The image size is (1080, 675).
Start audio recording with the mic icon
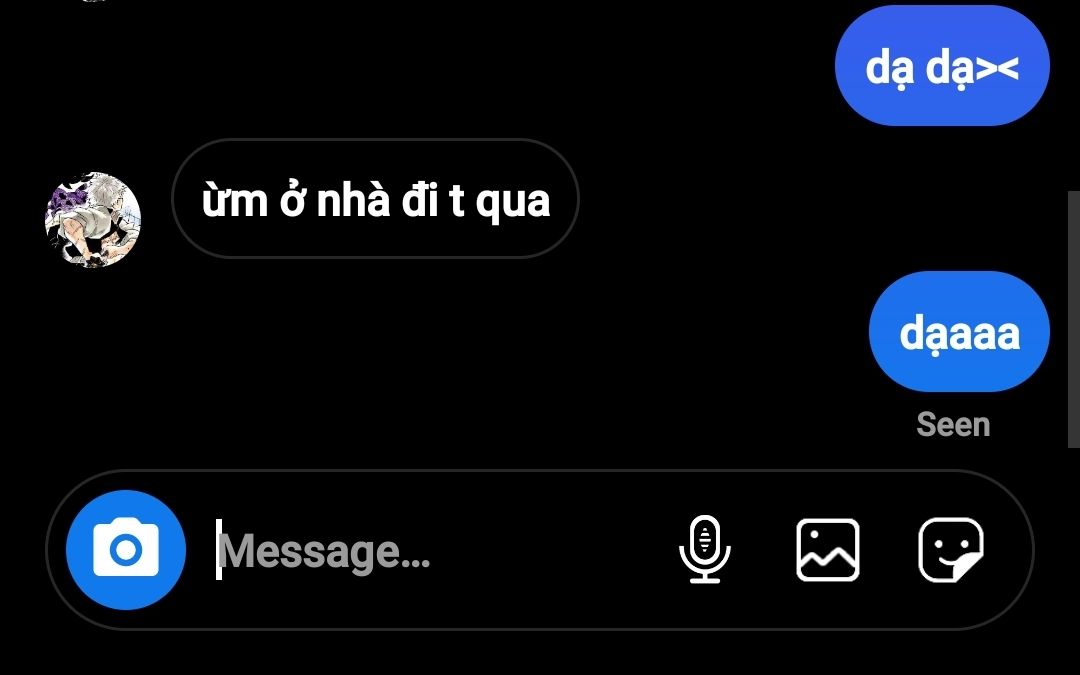tap(705, 549)
